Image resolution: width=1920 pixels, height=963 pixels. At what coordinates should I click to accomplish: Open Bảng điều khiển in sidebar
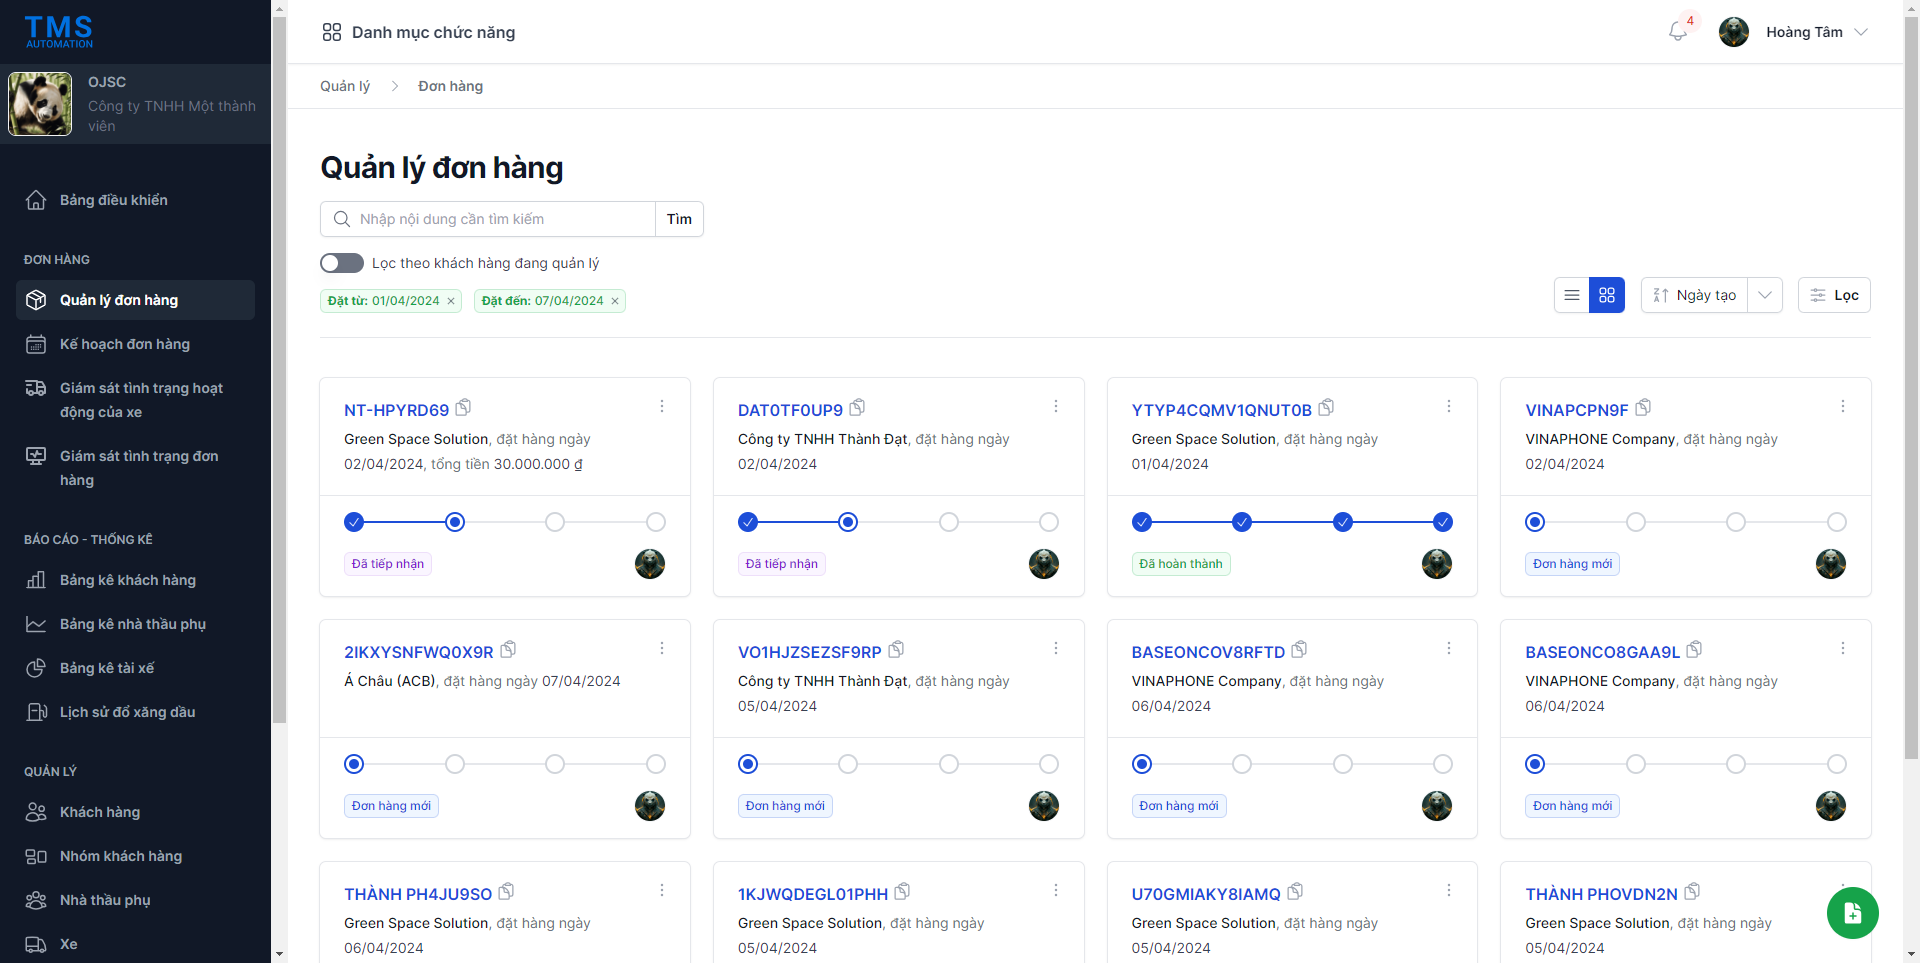[x=135, y=200]
